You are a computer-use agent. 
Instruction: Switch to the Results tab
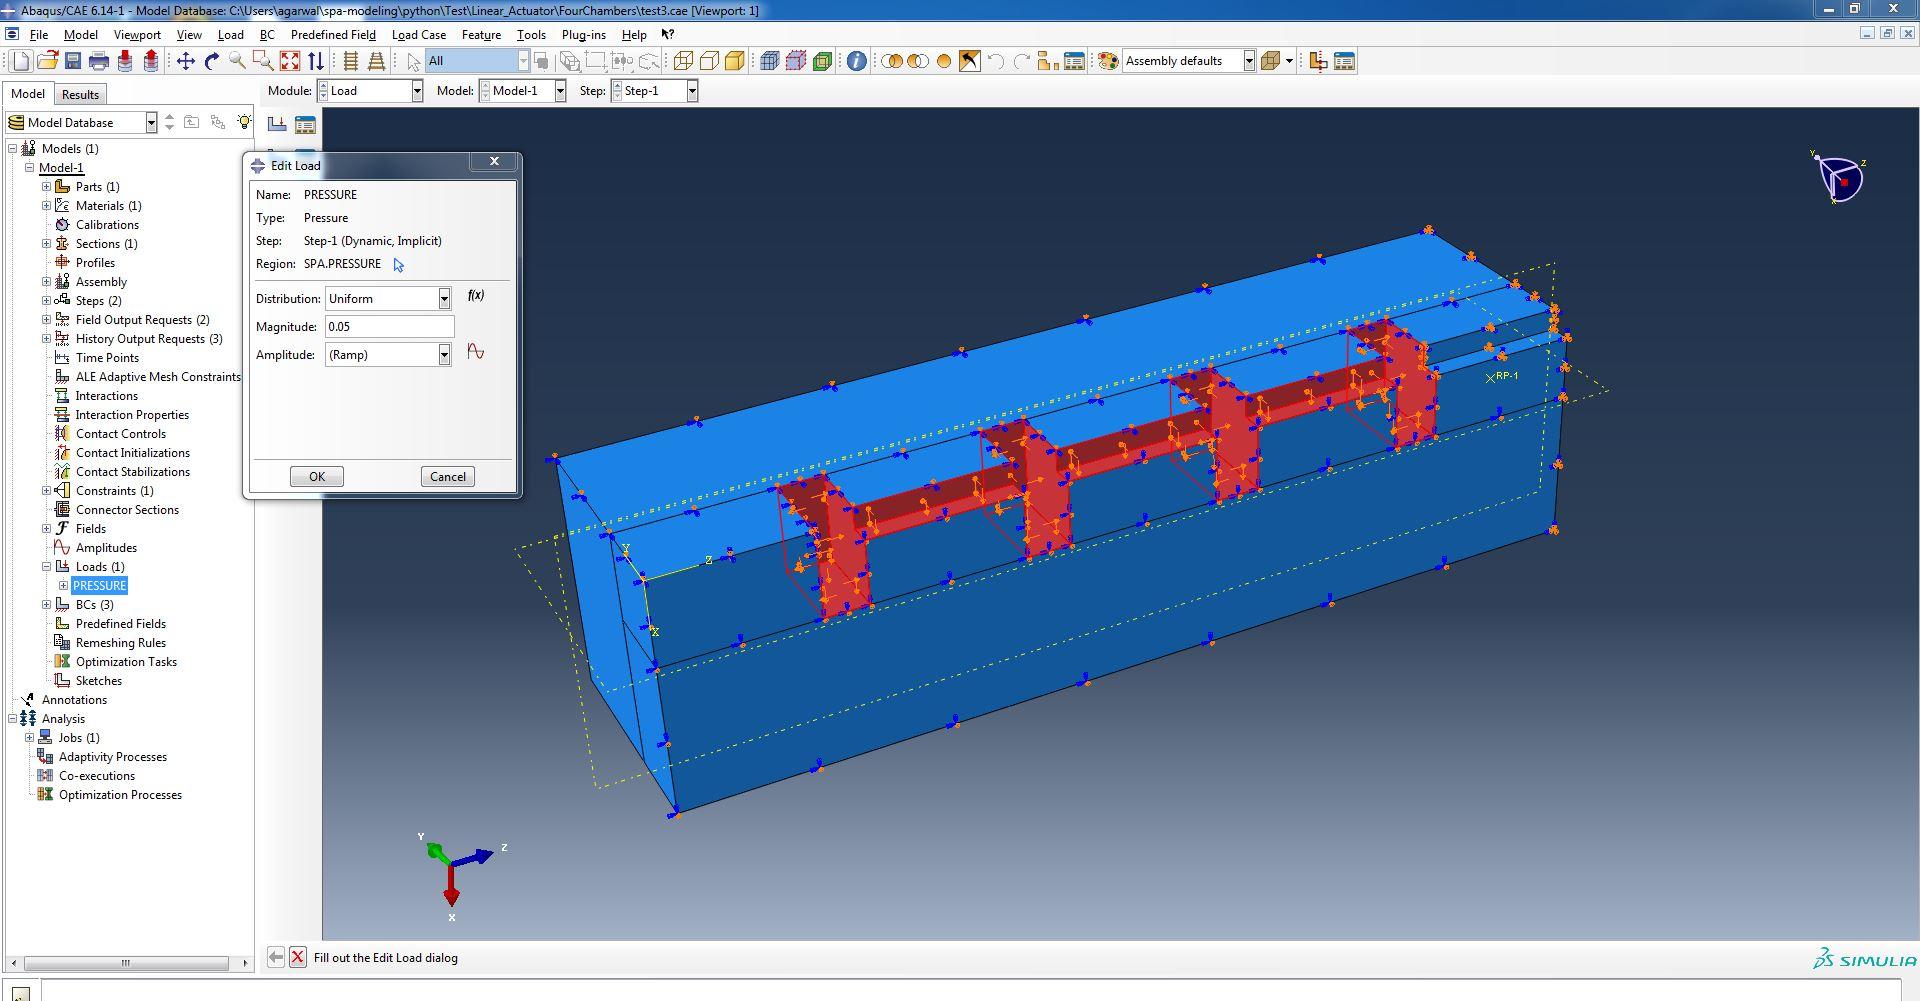80,95
